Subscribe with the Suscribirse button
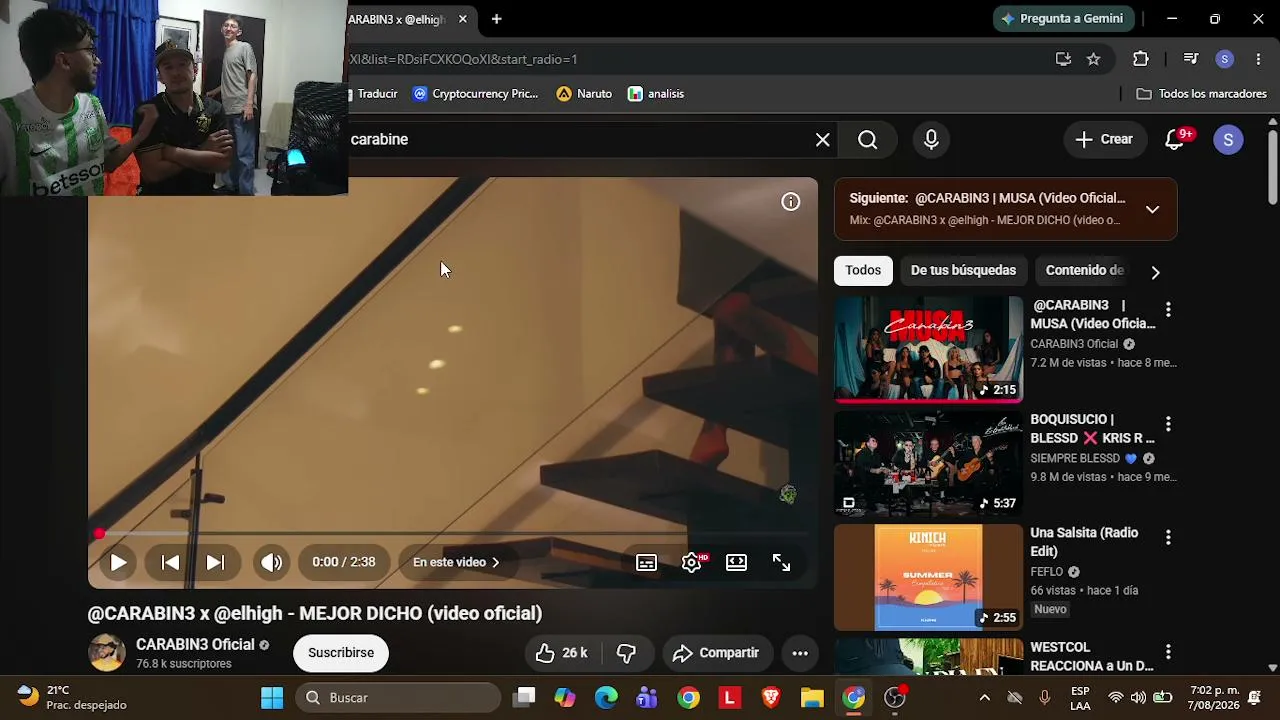1280x720 pixels. (341, 653)
